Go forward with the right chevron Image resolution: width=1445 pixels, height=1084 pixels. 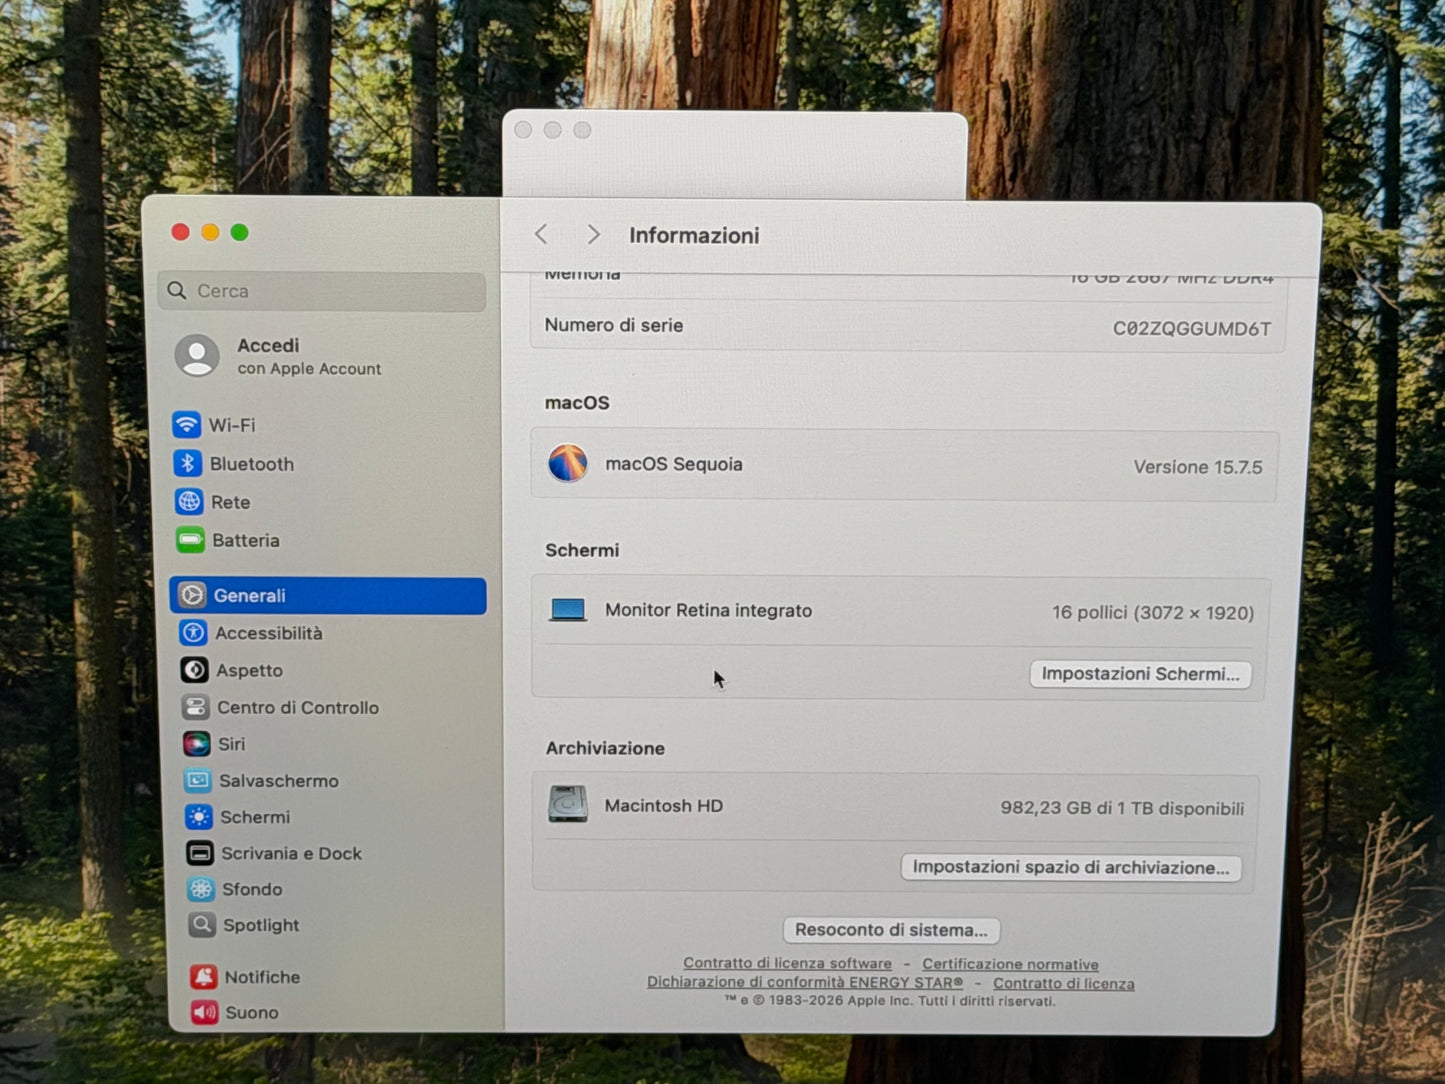(593, 234)
